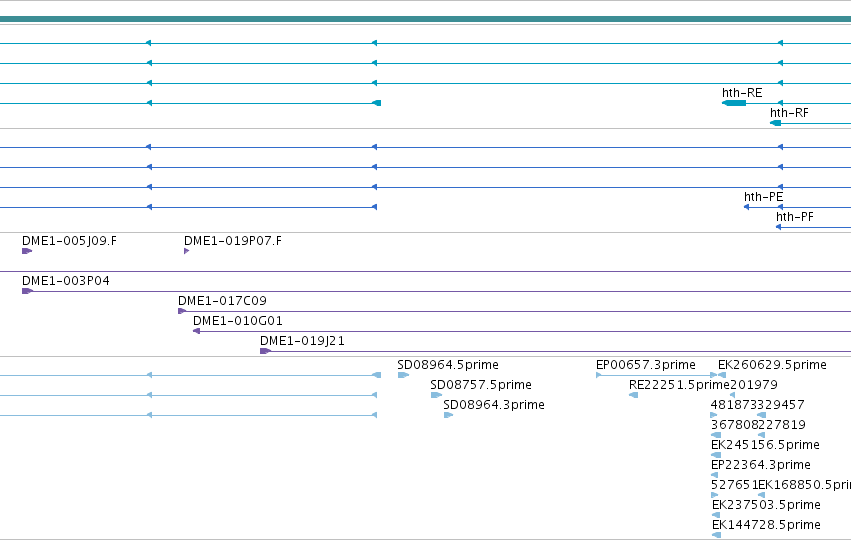Select the SD08757.5prime EST glyph

pos(436,395)
